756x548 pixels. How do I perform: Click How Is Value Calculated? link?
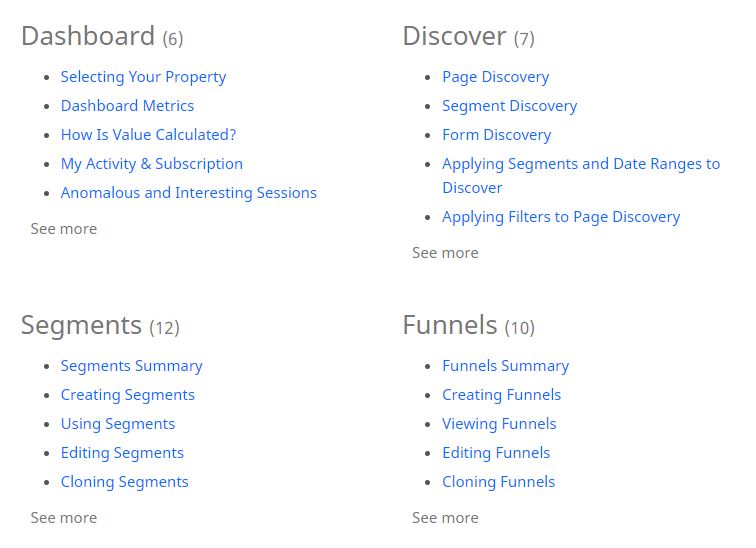click(x=148, y=135)
